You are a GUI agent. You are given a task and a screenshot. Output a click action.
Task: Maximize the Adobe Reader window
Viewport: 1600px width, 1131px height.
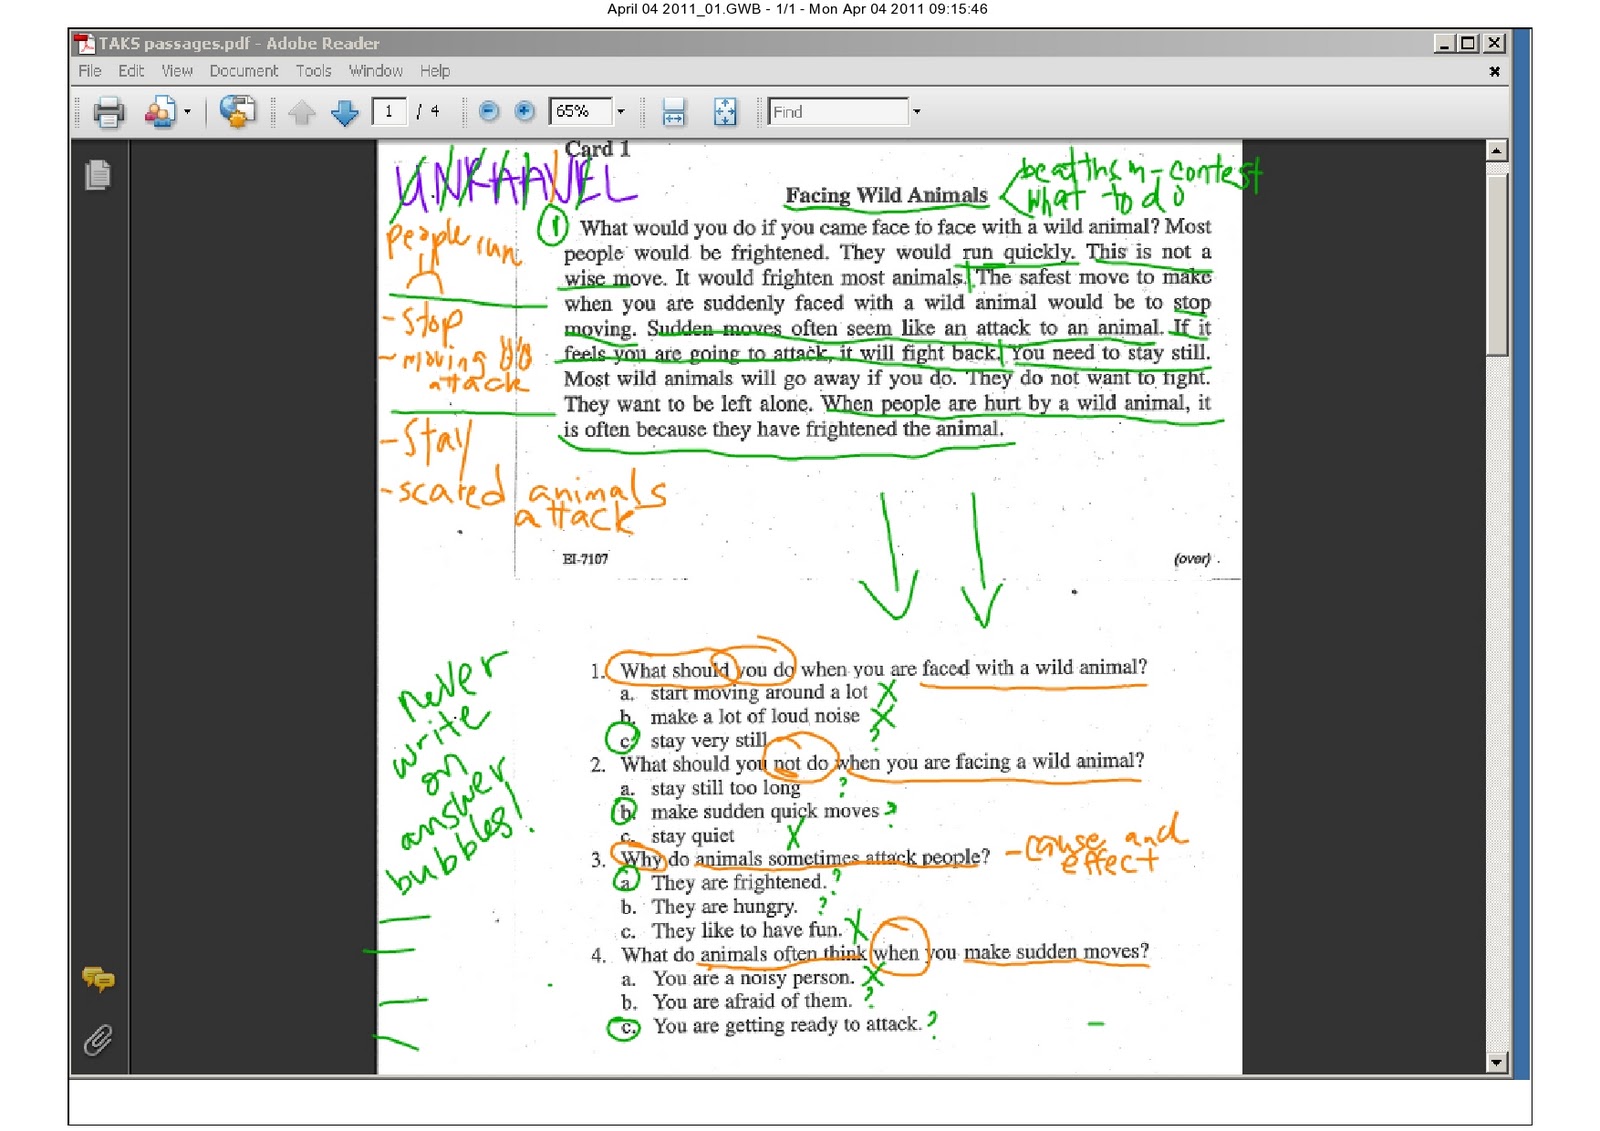1468,43
